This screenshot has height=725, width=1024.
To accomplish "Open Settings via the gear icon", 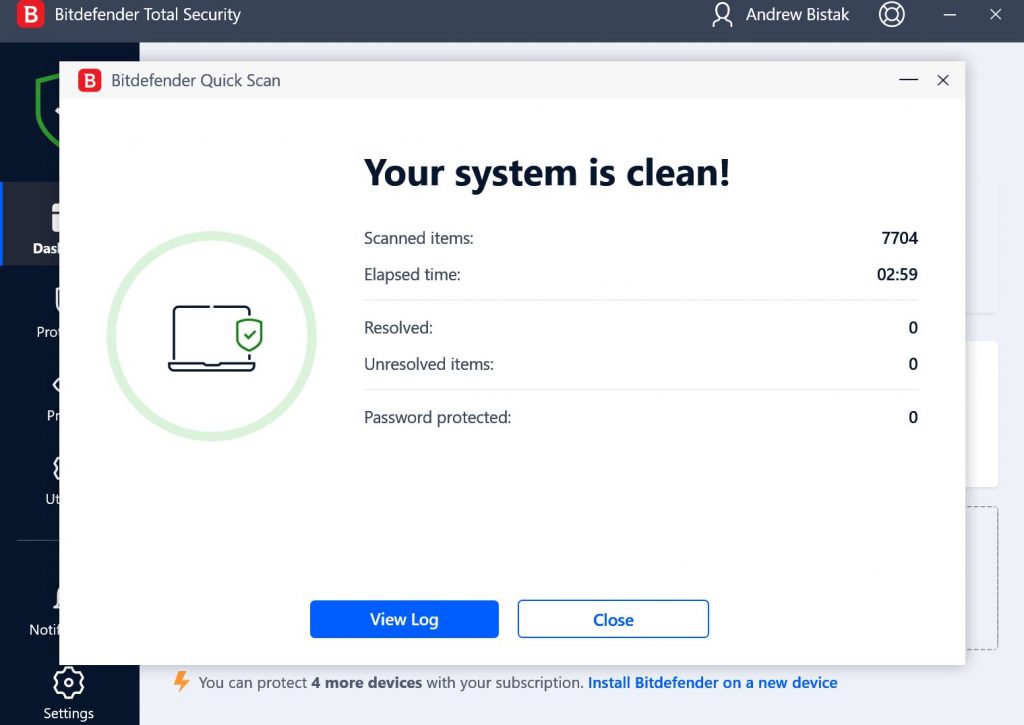I will click(x=68, y=680).
